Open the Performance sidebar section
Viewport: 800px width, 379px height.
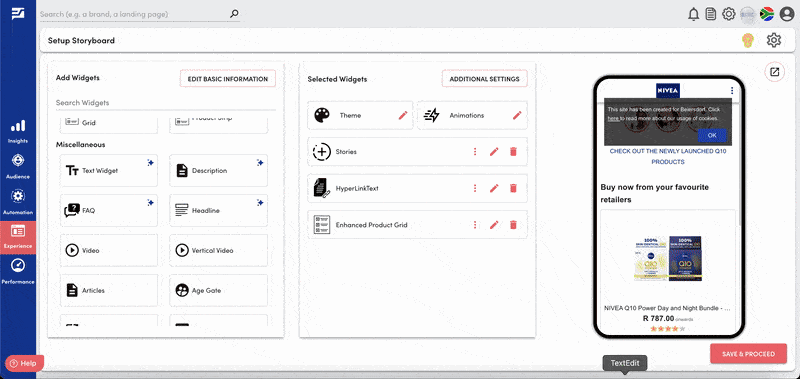(x=18, y=271)
